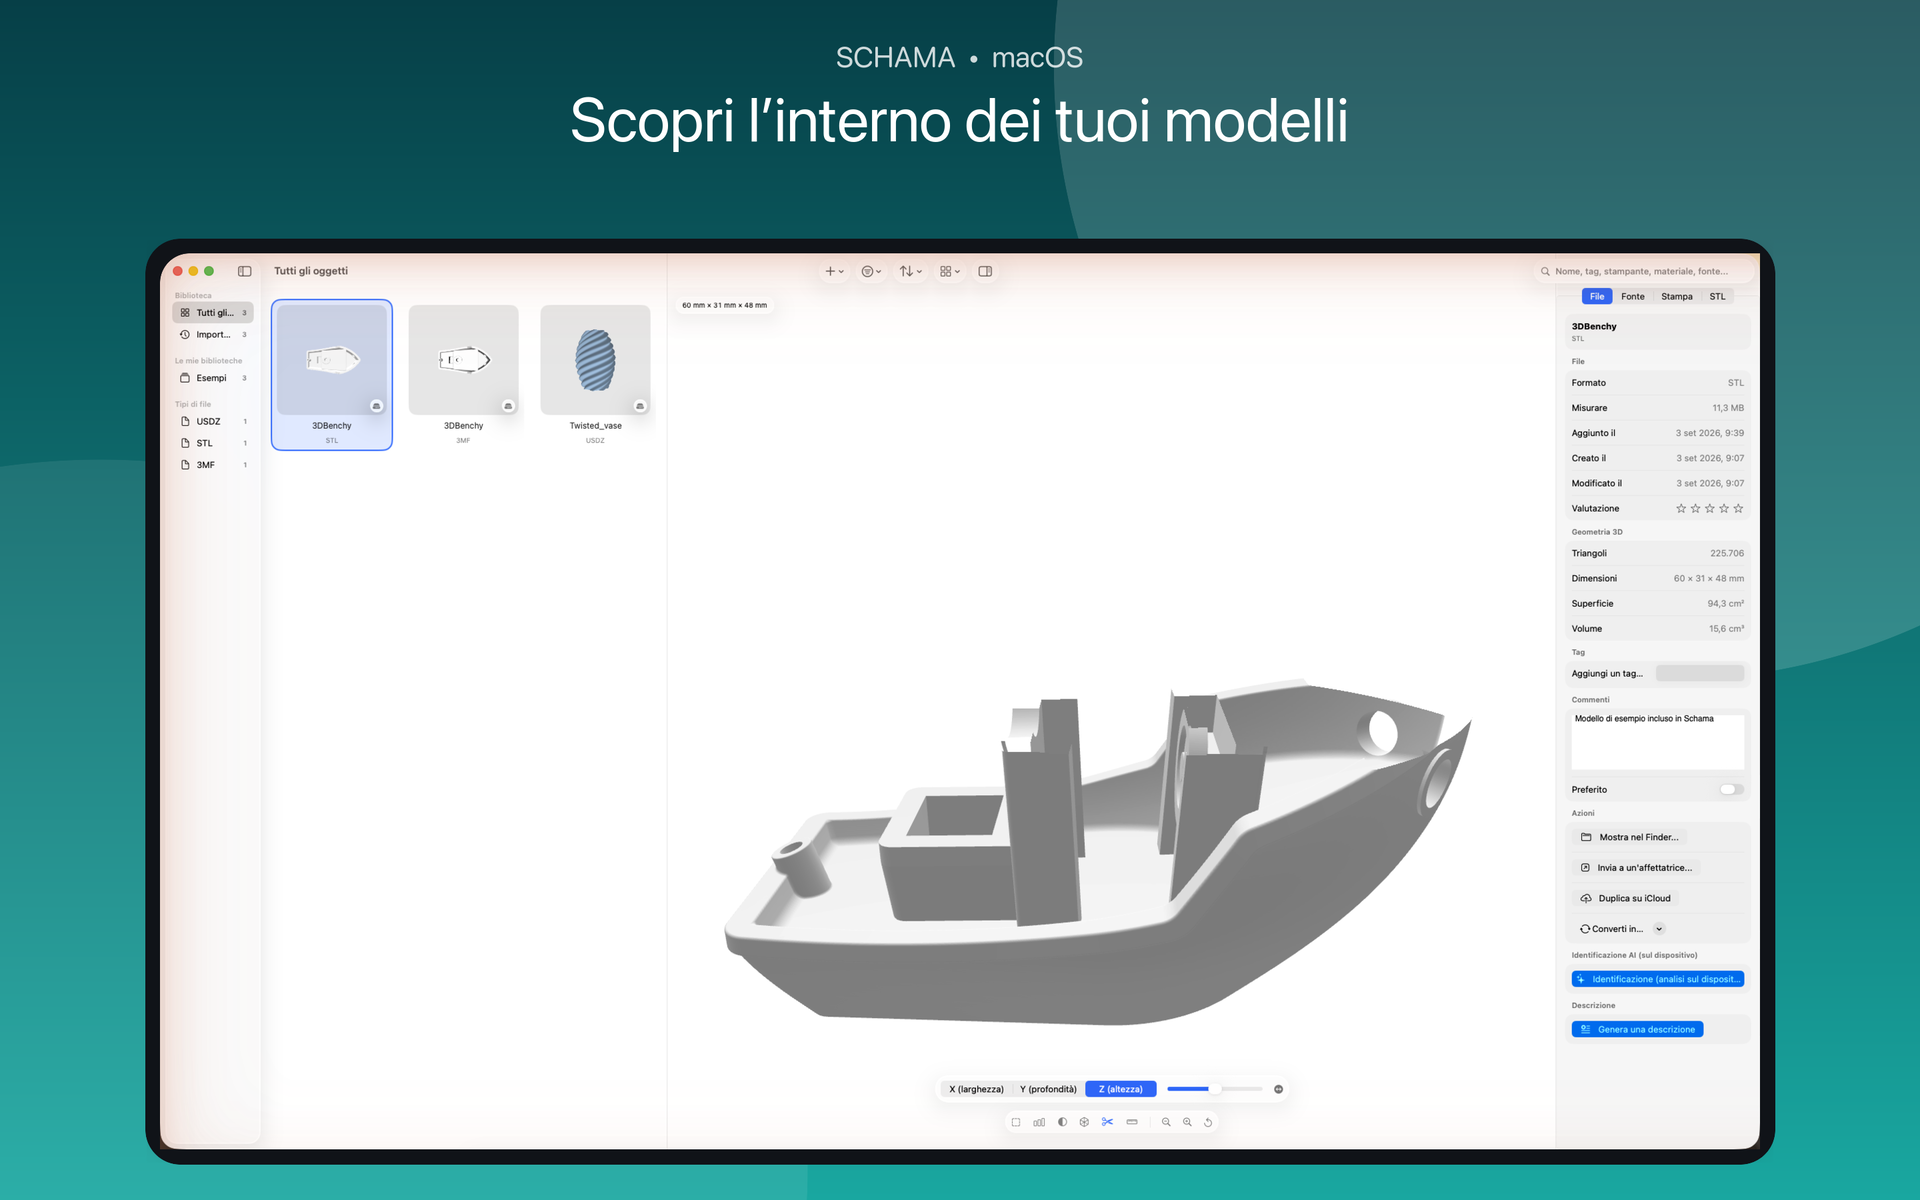Switch to the Fonte tab
1920x1200 pixels.
1633,297
